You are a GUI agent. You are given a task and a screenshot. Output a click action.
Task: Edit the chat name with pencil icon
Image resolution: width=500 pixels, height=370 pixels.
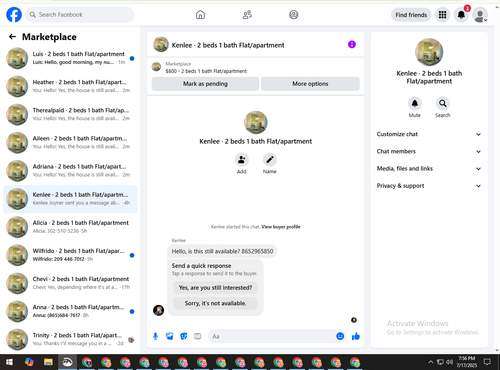pyautogui.click(x=270, y=160)
